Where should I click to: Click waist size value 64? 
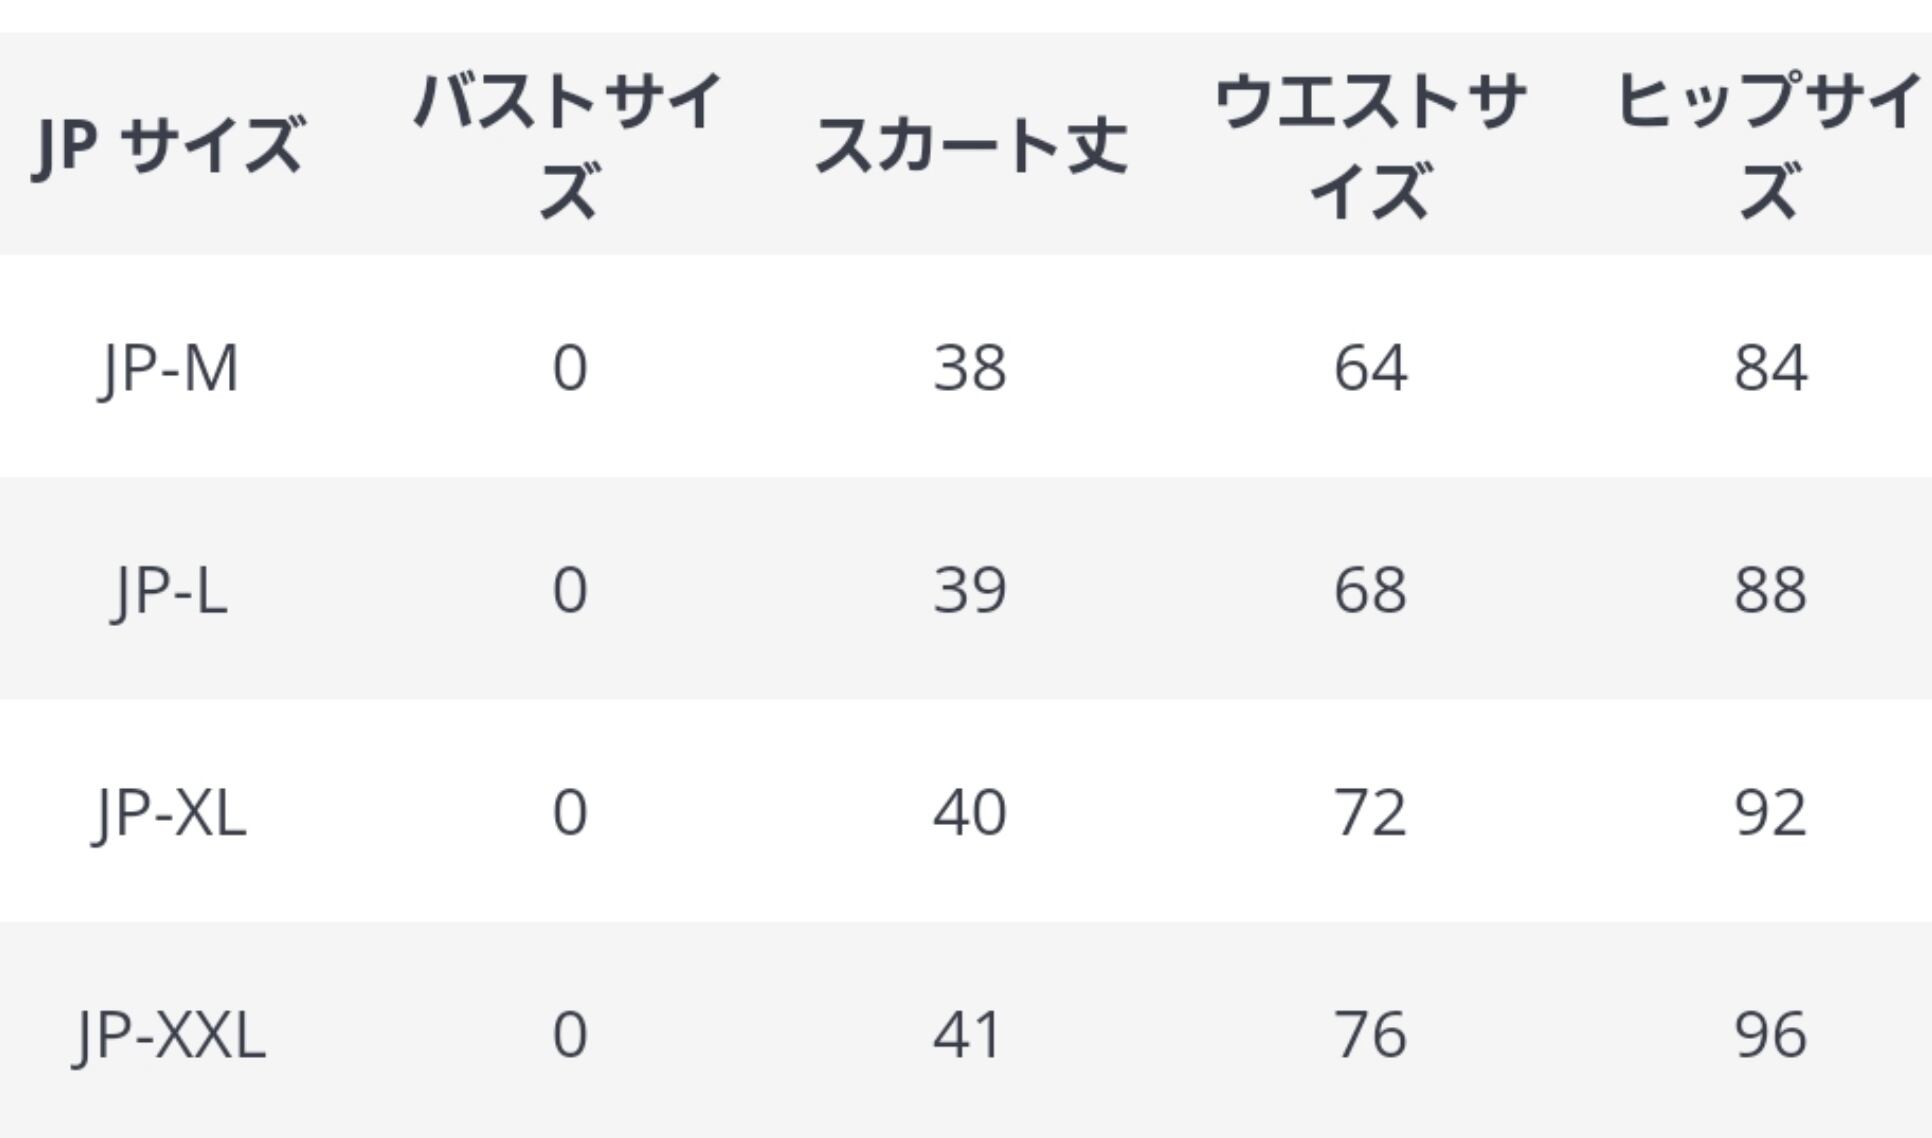pos(1370,368)
